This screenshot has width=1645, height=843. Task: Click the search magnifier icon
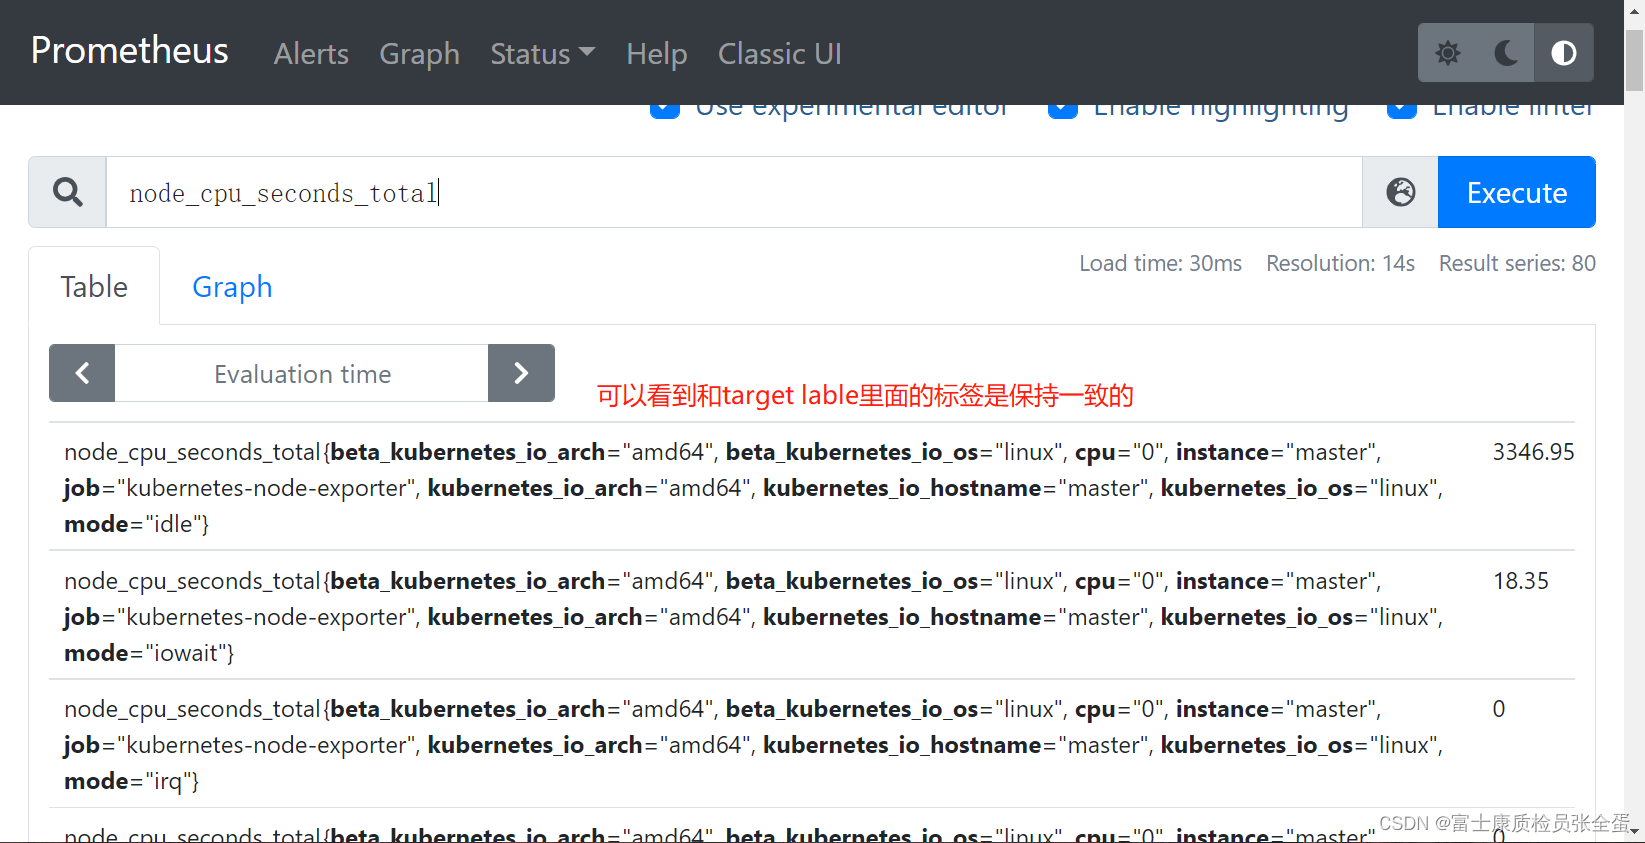pos(68,192)
